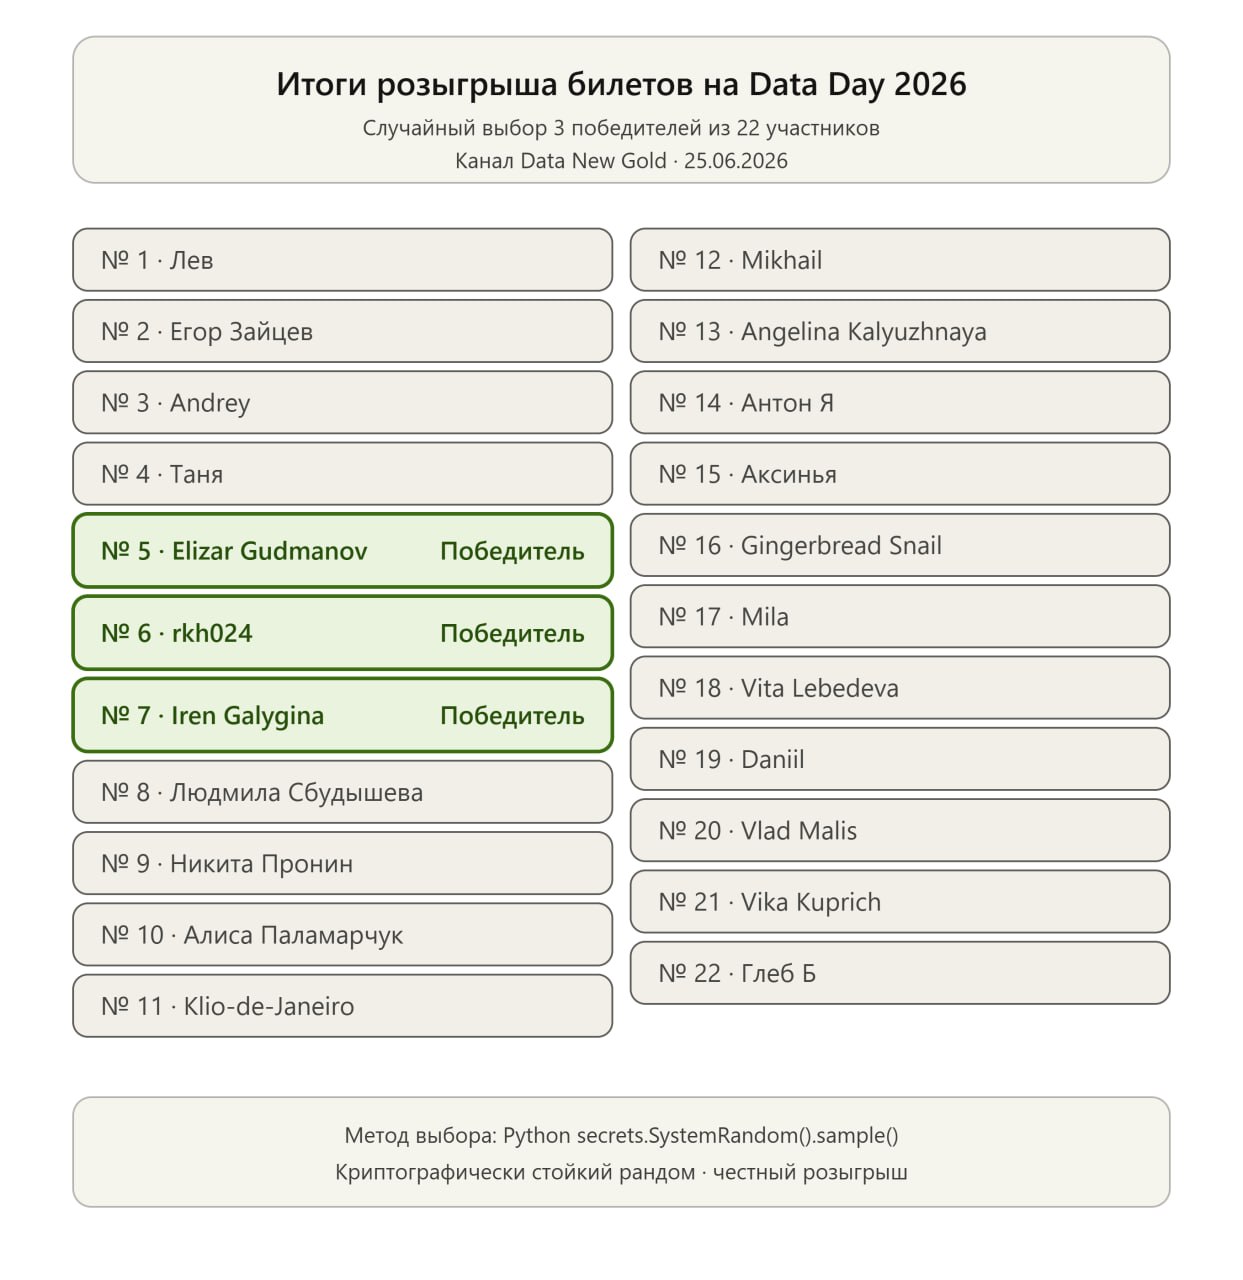Select the № 22 Глеб Б entry
The height and width of the screenshot is (1280, 1243).
[900, 973]
